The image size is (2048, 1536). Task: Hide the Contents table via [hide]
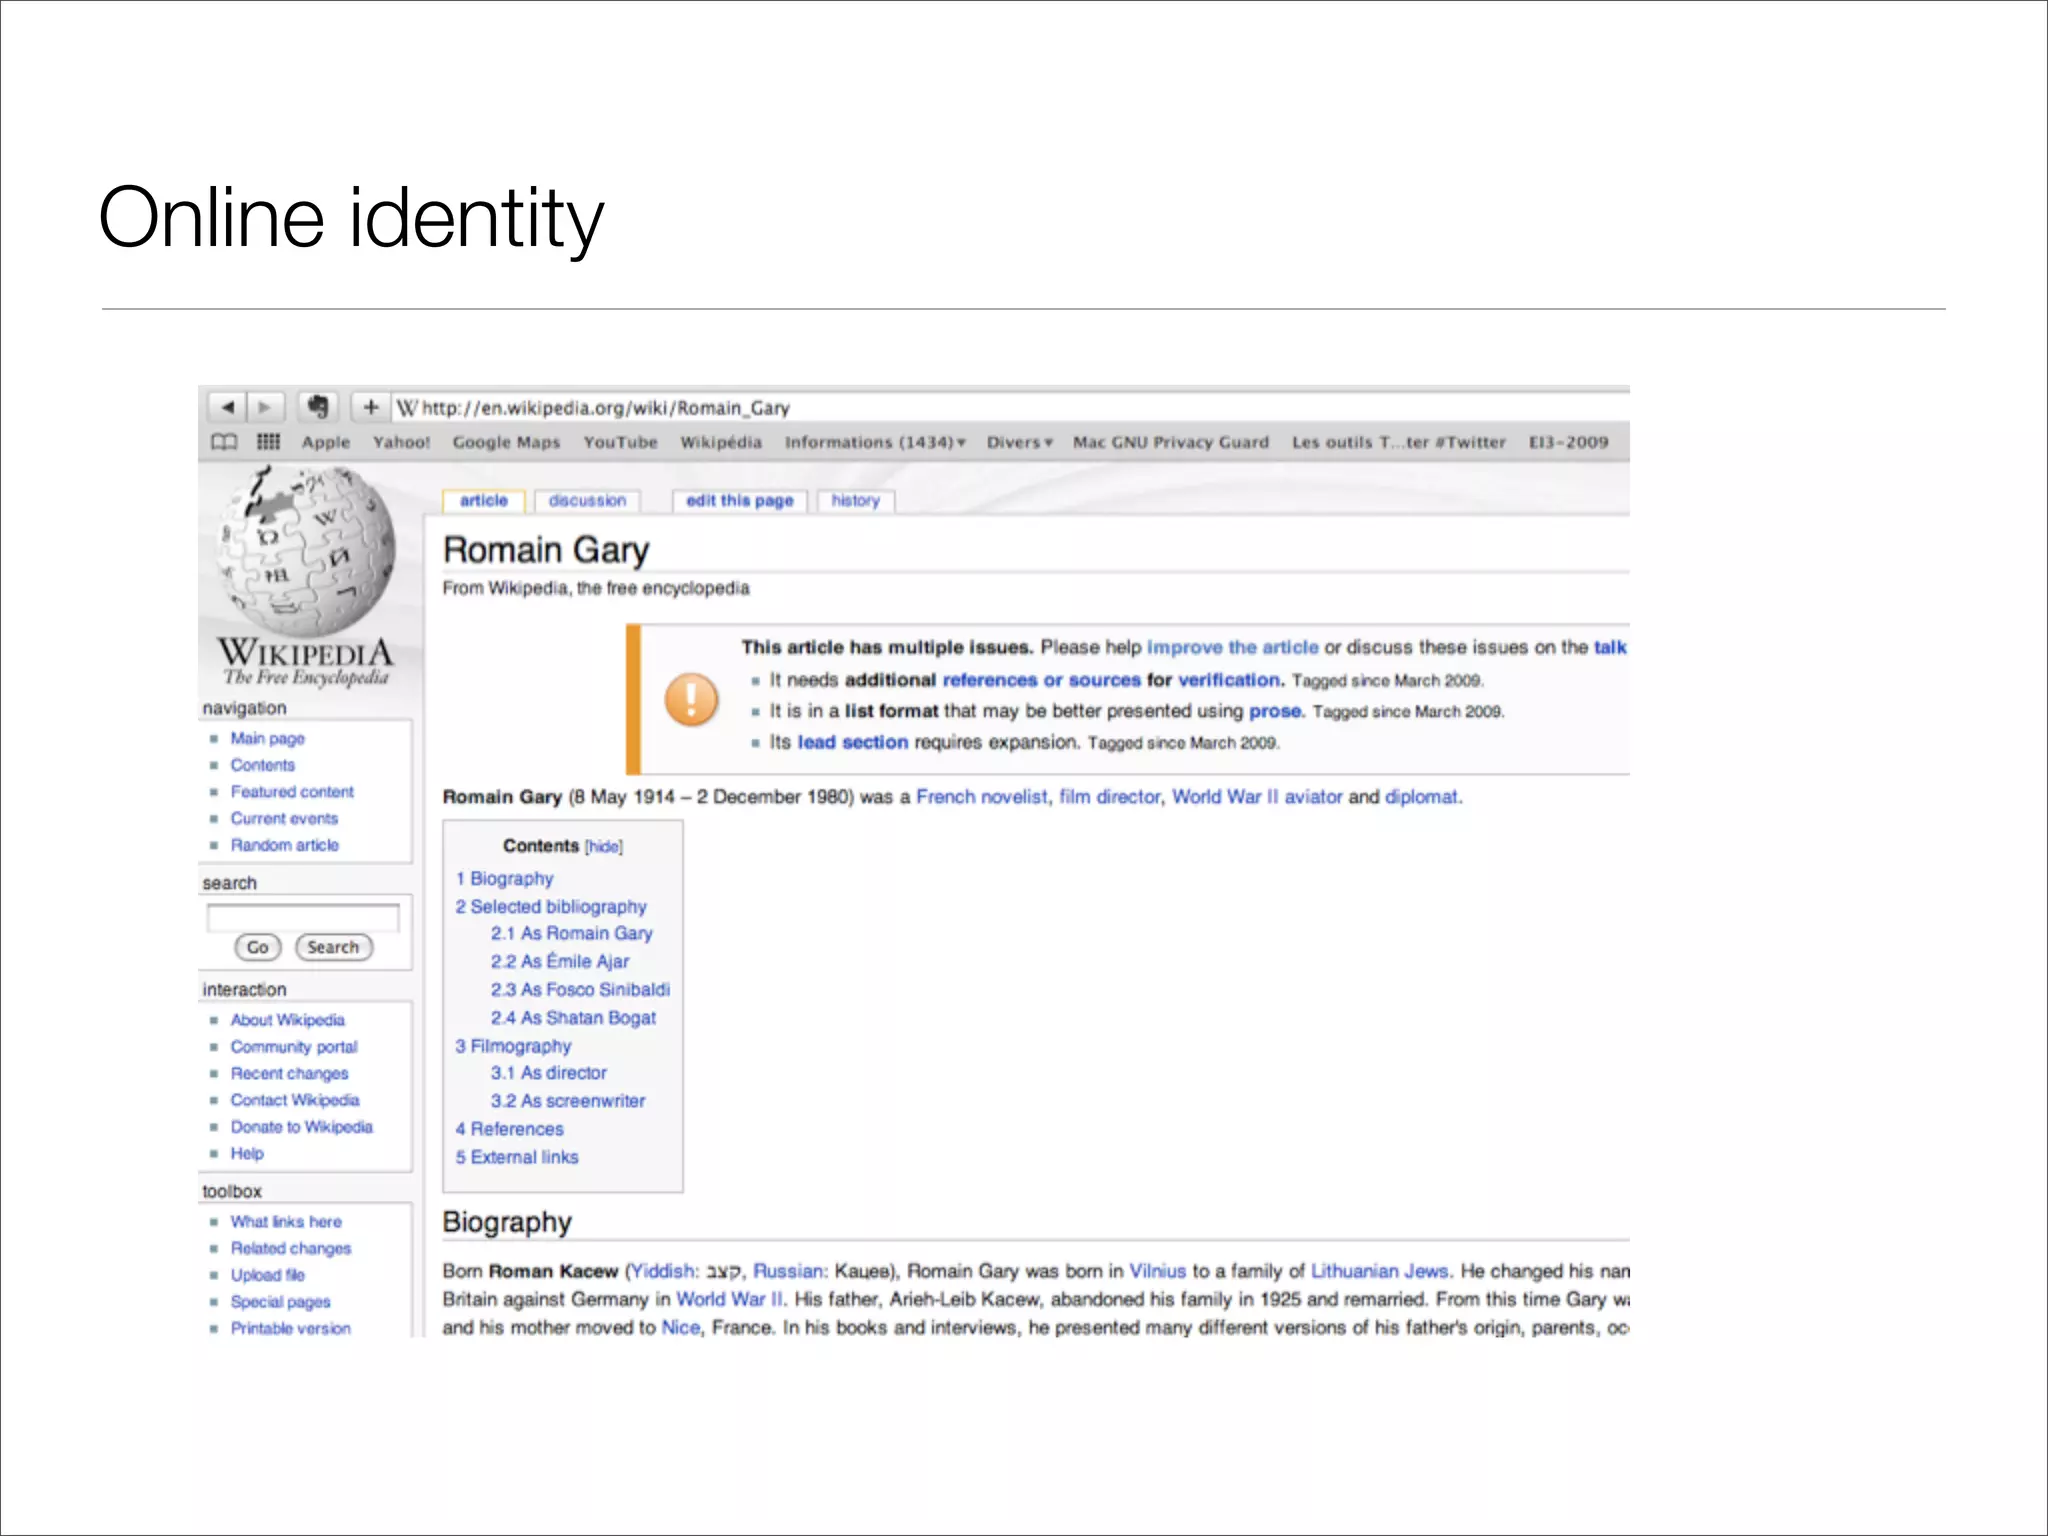point(604,847)
